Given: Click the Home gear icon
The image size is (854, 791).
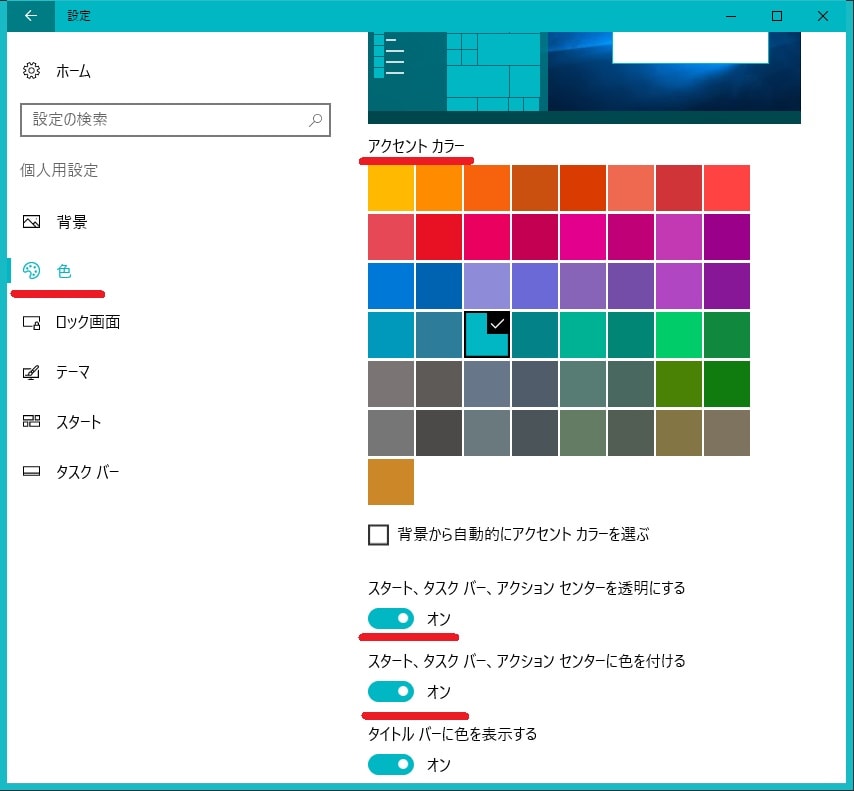Looking at the screenshot, I should [32, 71].
